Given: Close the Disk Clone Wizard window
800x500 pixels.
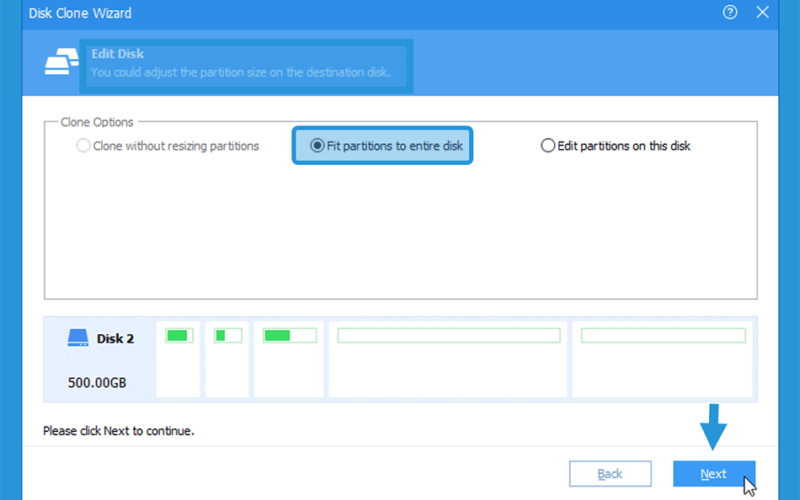Looking at the screenshot, I should click(x=762, y=12).
